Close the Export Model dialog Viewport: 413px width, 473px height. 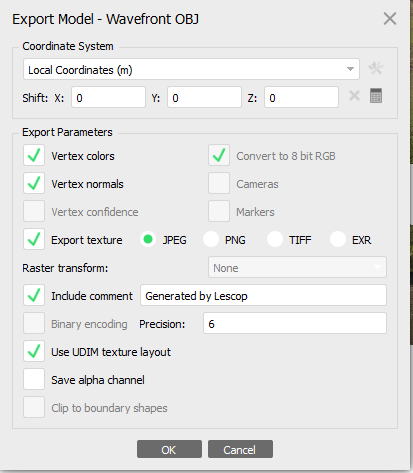click(390, 19)
